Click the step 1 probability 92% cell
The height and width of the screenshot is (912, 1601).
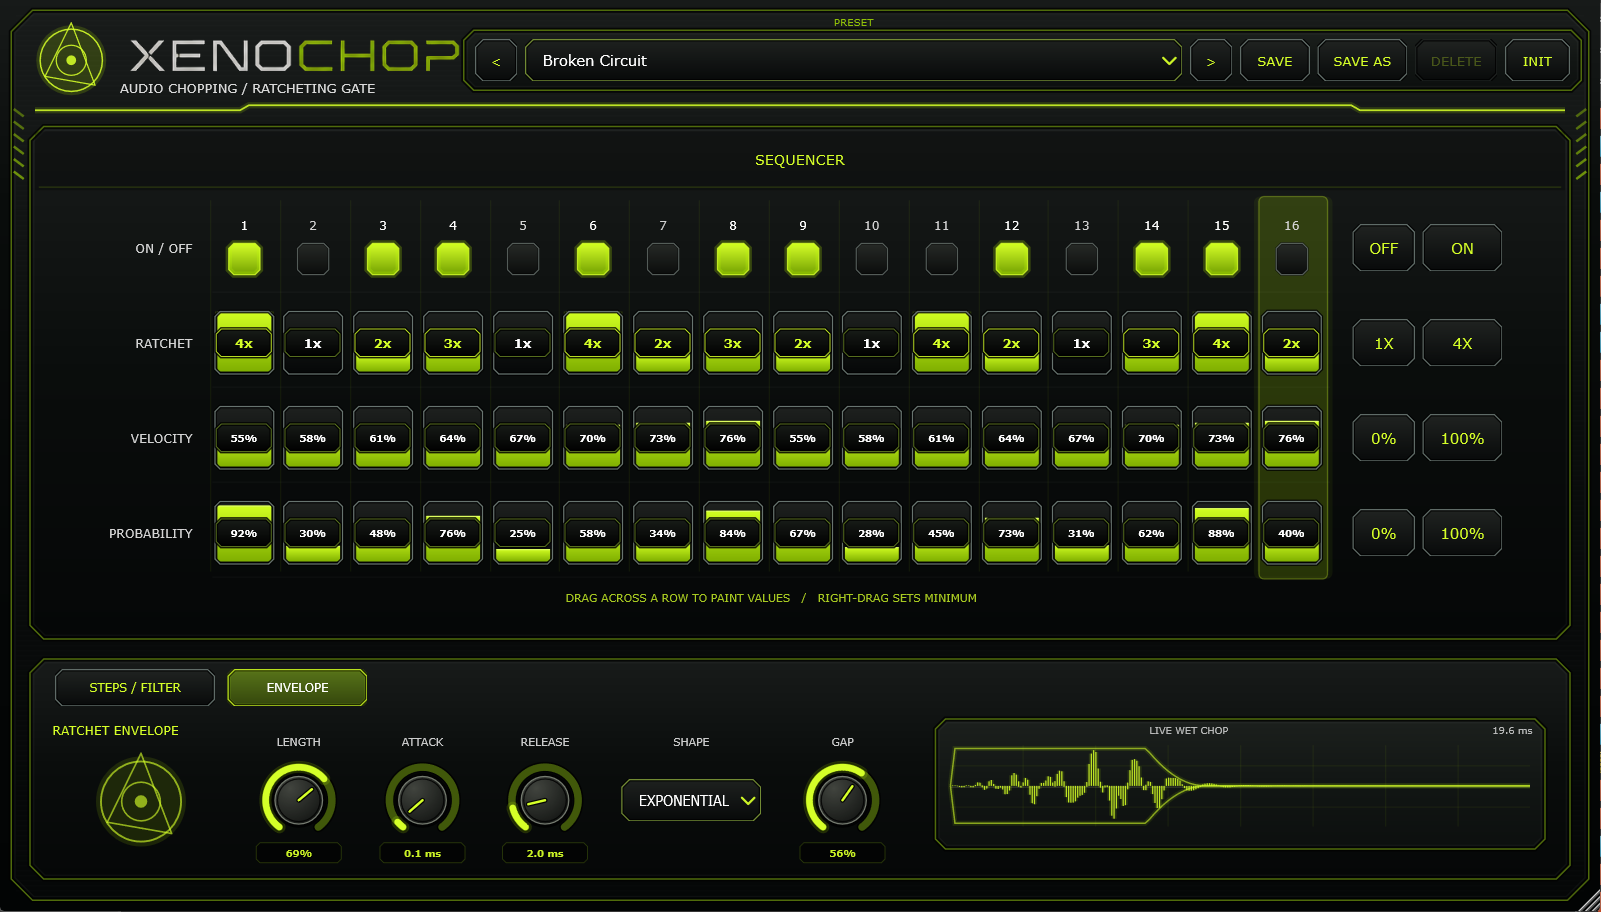(244, 533)
